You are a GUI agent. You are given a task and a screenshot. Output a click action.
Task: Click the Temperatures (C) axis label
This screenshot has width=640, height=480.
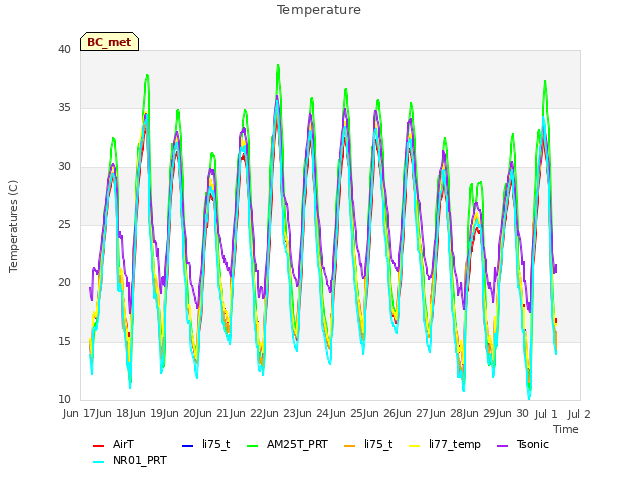click(x=13, y=226)
